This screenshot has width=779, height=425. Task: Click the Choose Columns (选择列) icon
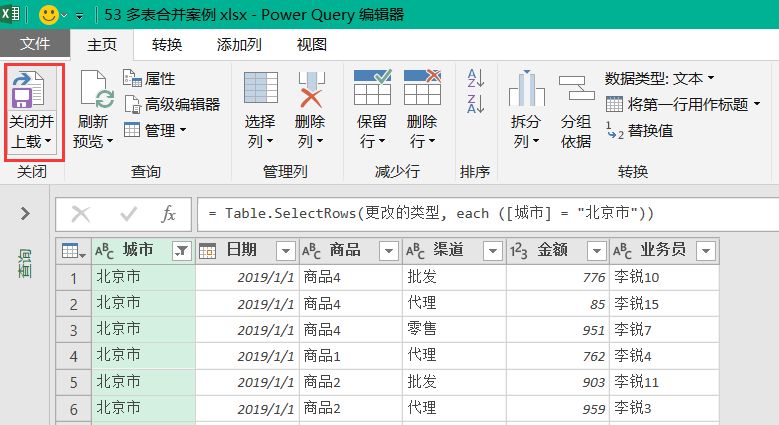(261, 88)
